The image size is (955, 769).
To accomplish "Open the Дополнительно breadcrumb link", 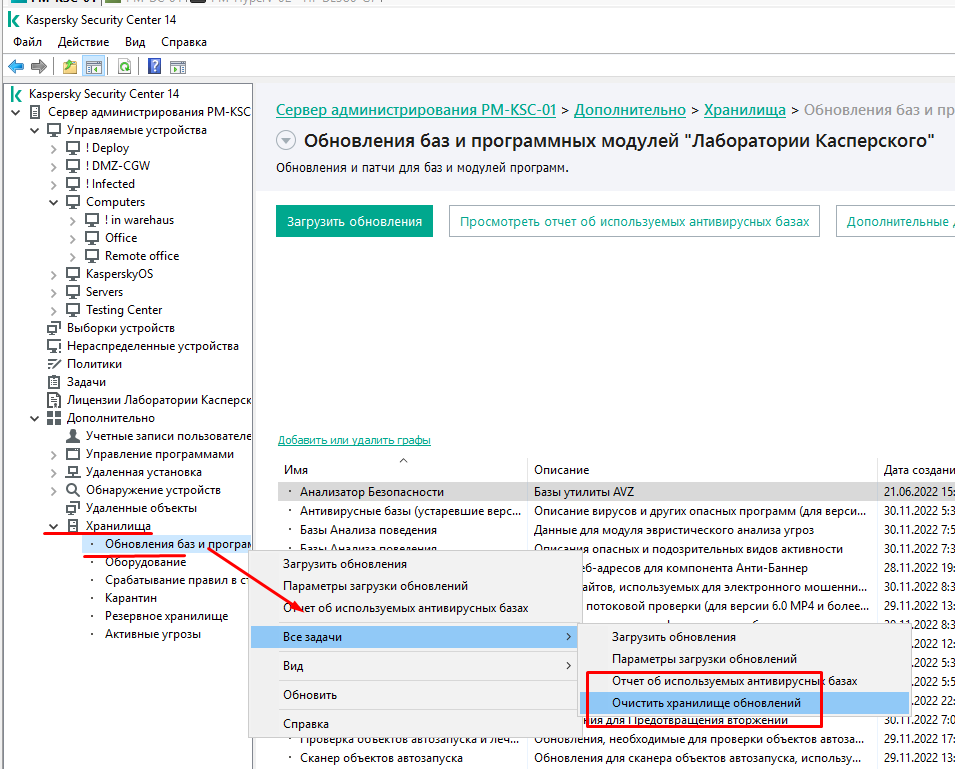I will (630, 110).
